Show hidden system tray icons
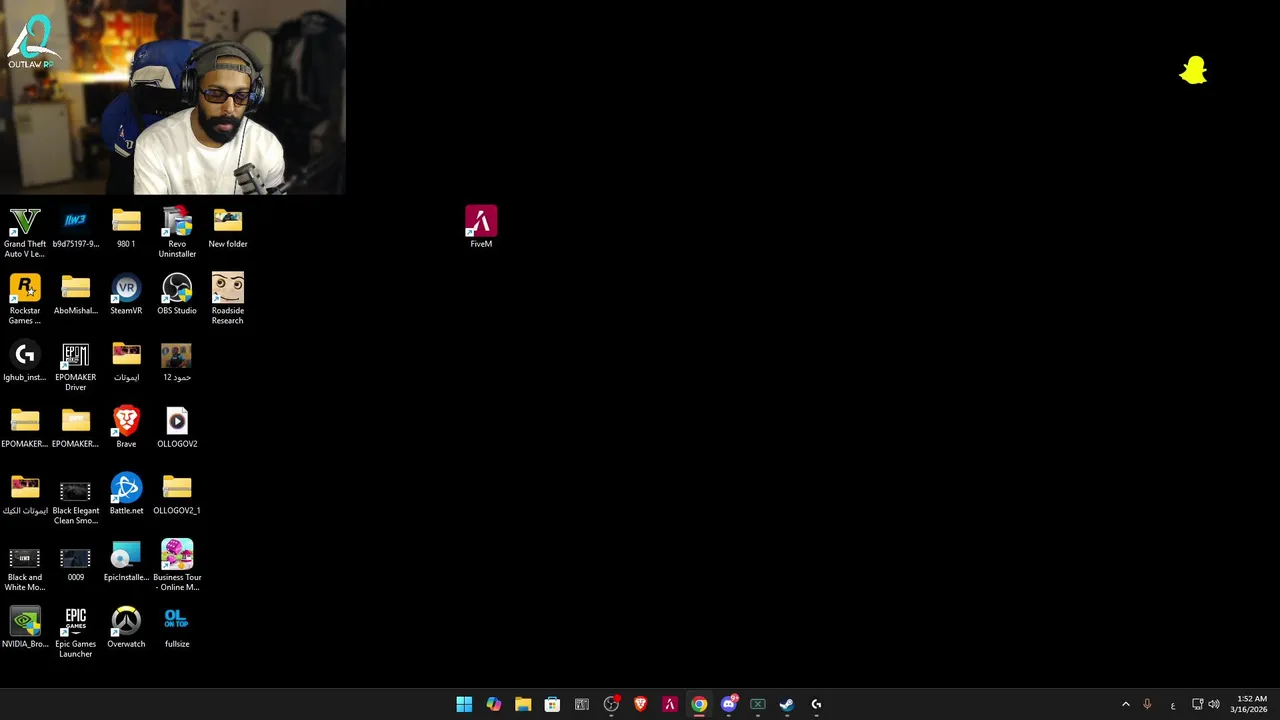The width and height of the screenshot is (1280, 720). pyautogui.click(x=1125, y=704)
